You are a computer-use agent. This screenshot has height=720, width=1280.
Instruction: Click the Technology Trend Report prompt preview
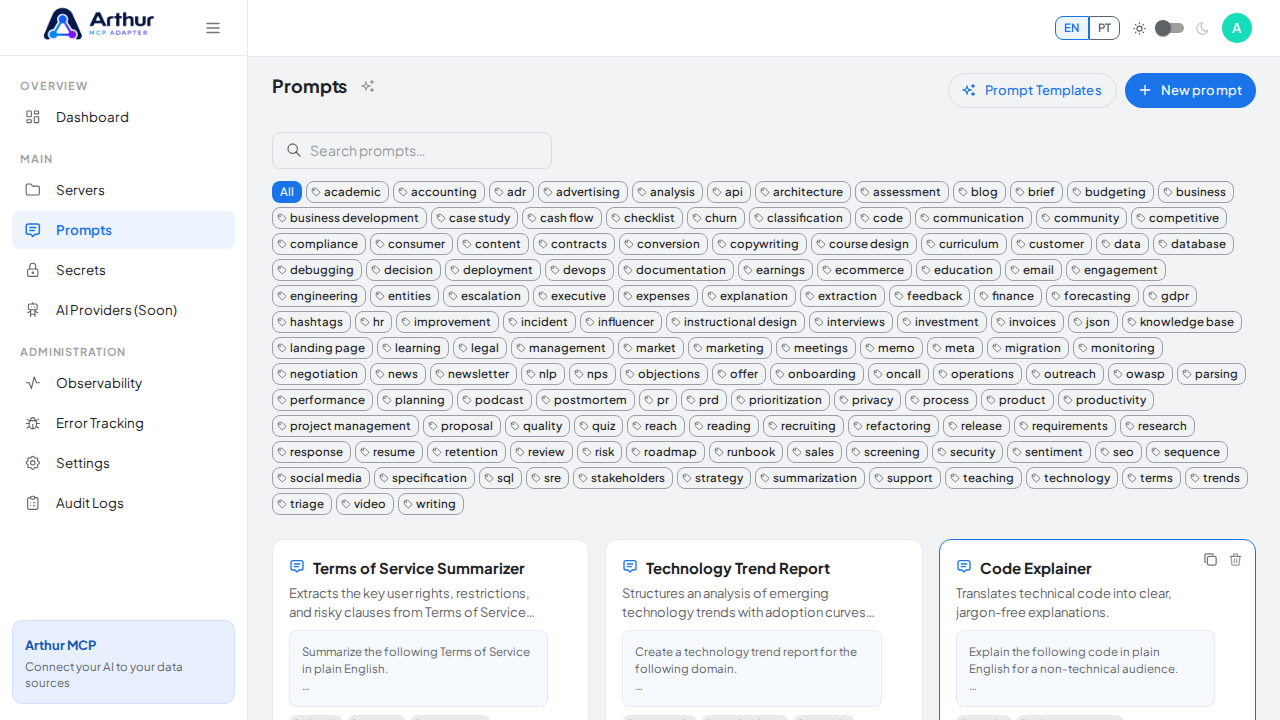(x=752, y=669)
